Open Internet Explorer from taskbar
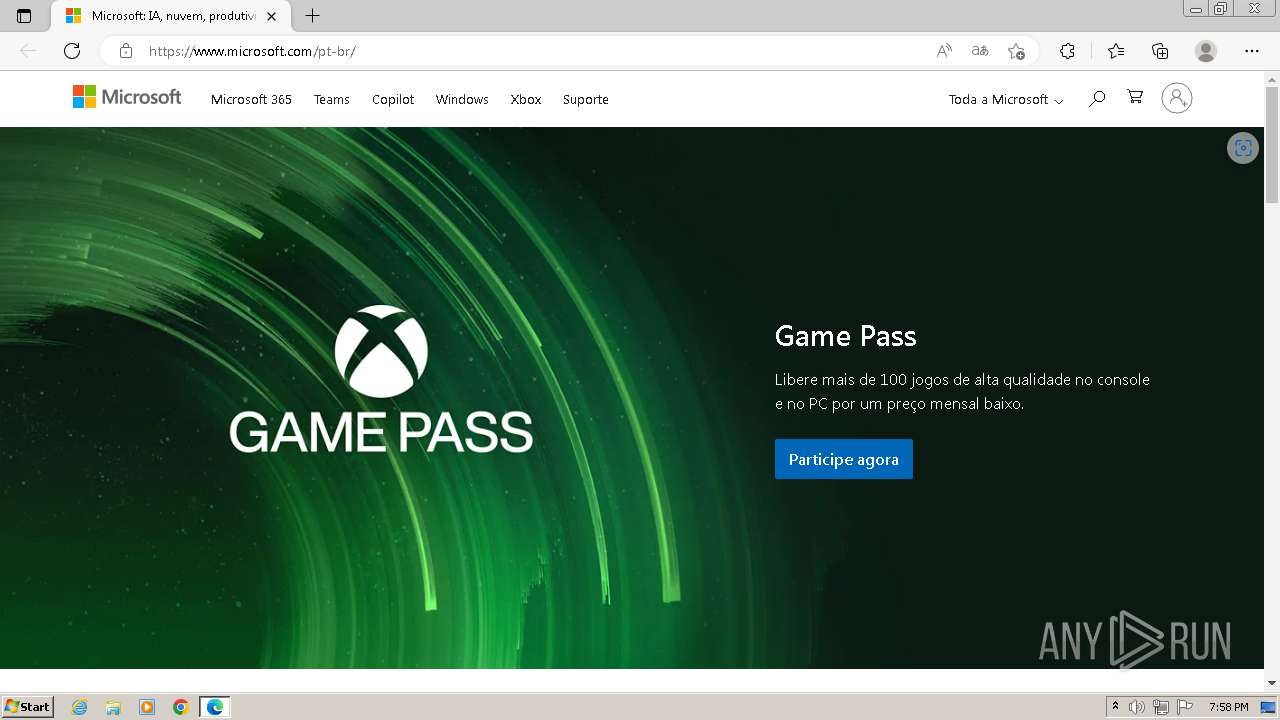 pos(80,707)
